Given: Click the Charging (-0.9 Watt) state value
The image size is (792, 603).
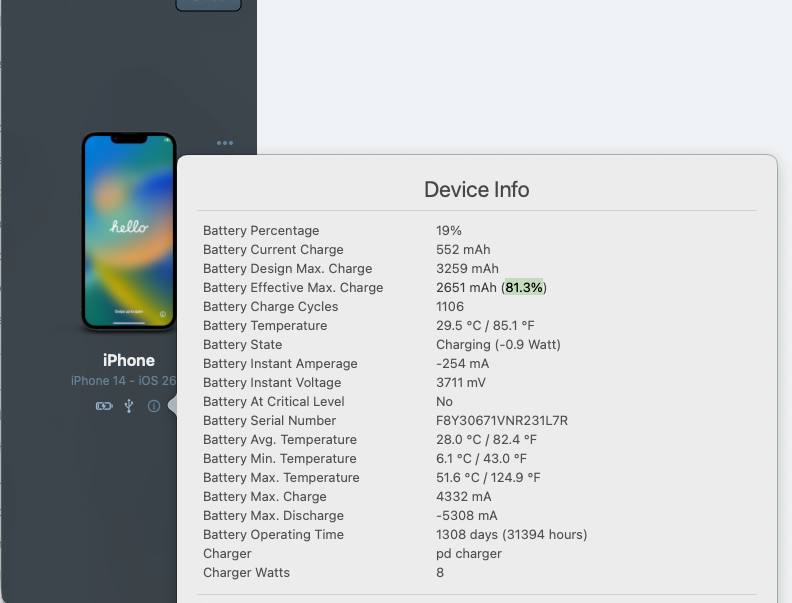Looking at the screenshot, I should 498,344.
